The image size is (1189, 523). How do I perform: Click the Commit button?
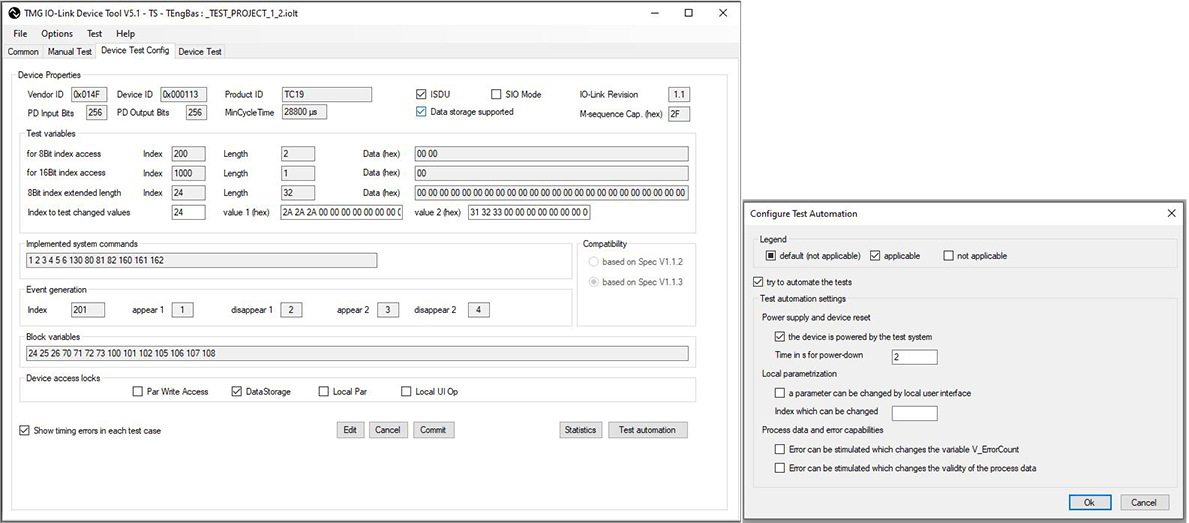pyautogui.click(x=433, y=430)
